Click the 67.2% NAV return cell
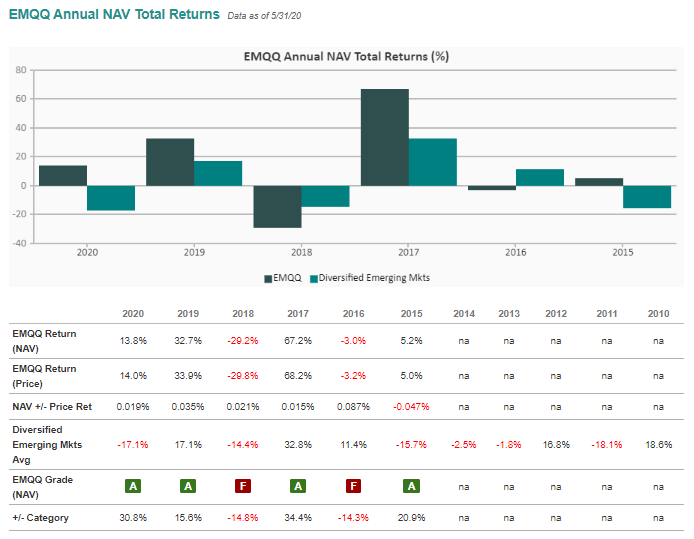 coord(298,341)
